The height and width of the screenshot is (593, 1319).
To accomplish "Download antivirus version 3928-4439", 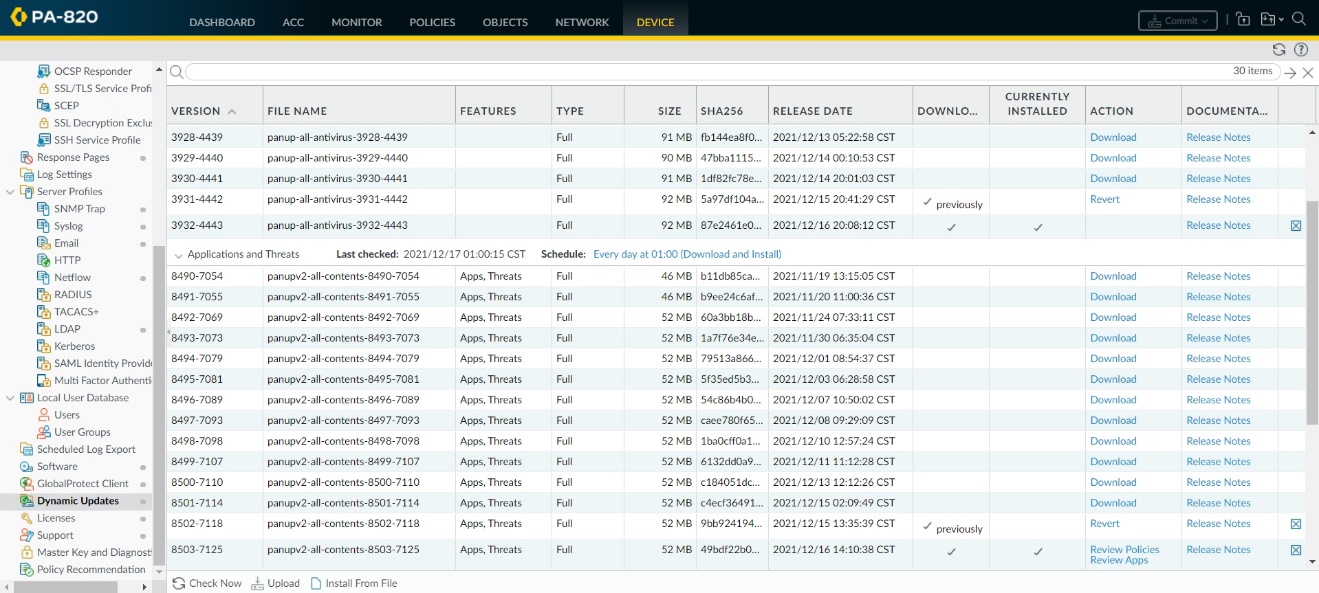I will (x=1113, y=137).
